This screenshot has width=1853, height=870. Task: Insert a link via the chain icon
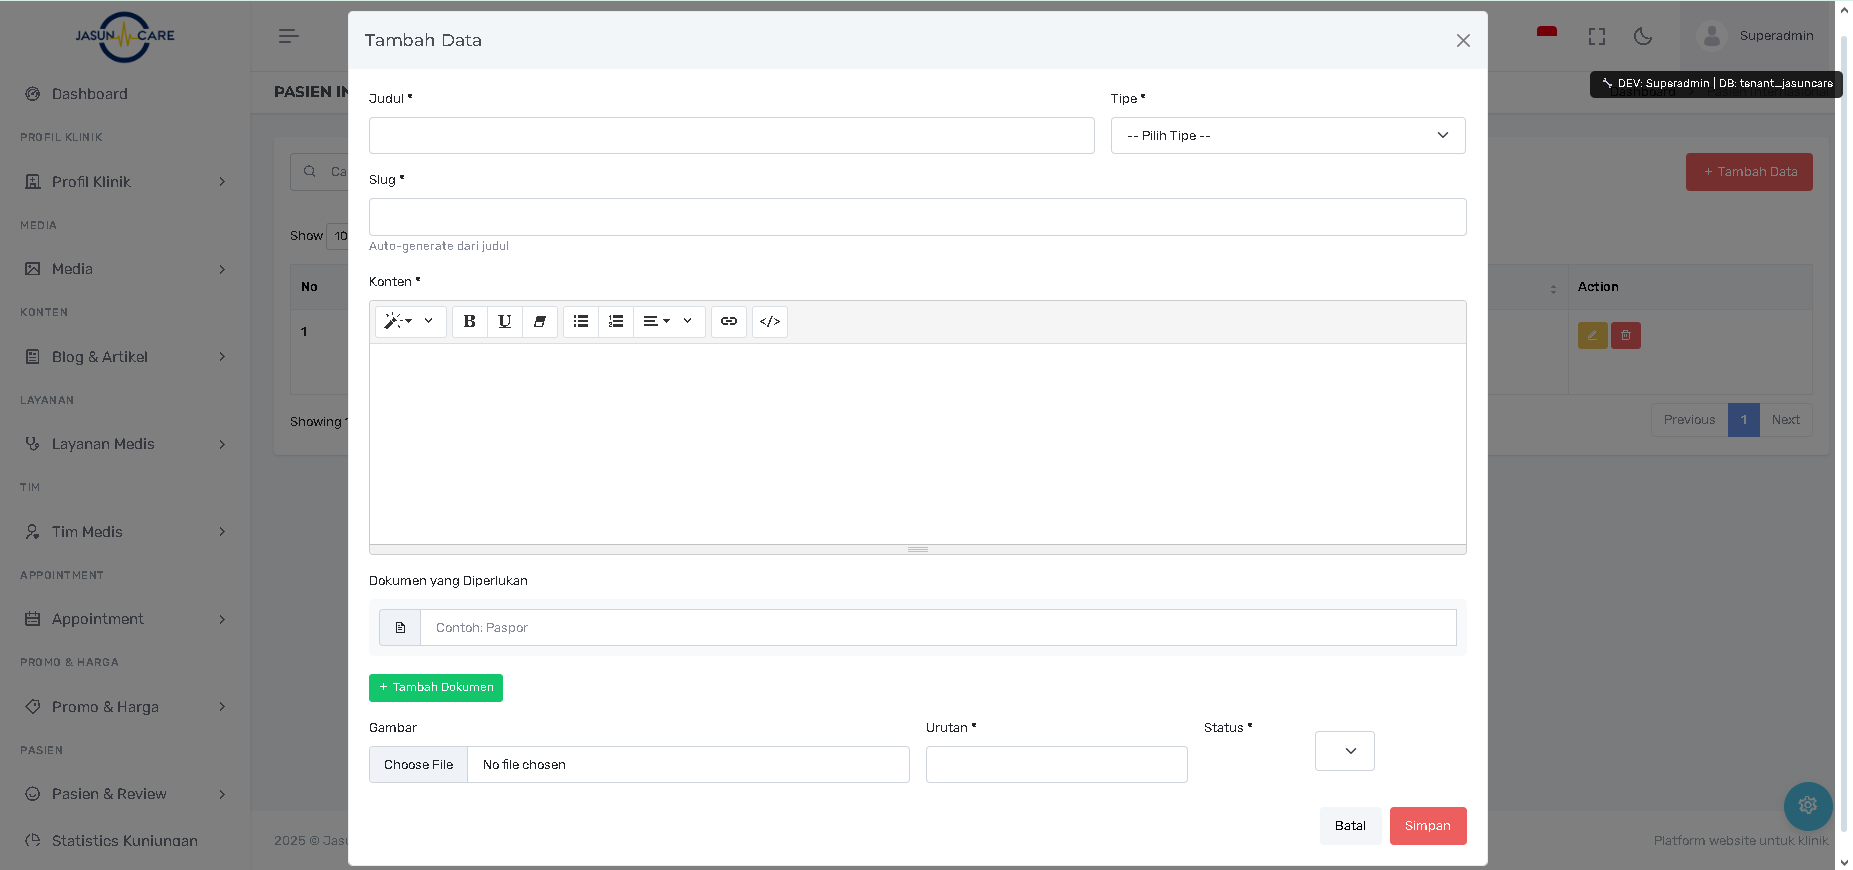coord(729,322)
